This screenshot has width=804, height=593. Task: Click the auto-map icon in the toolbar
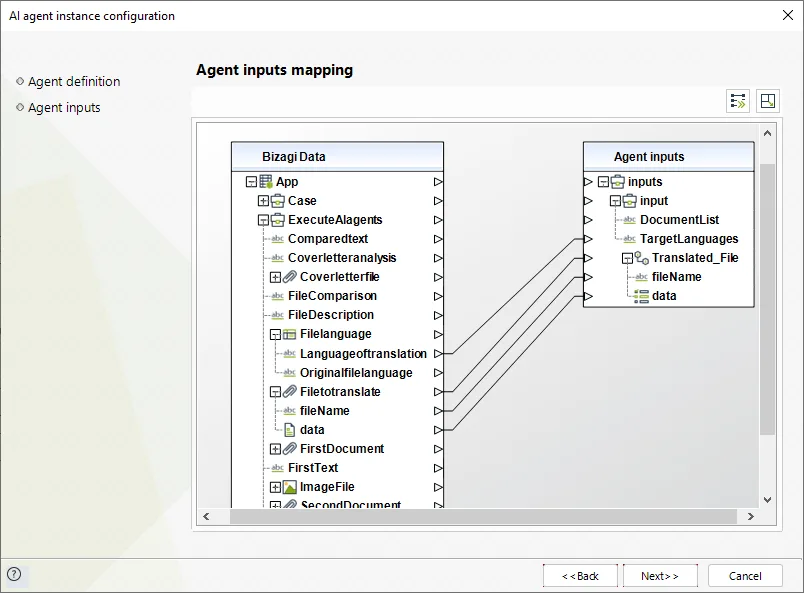pos(738,101)
